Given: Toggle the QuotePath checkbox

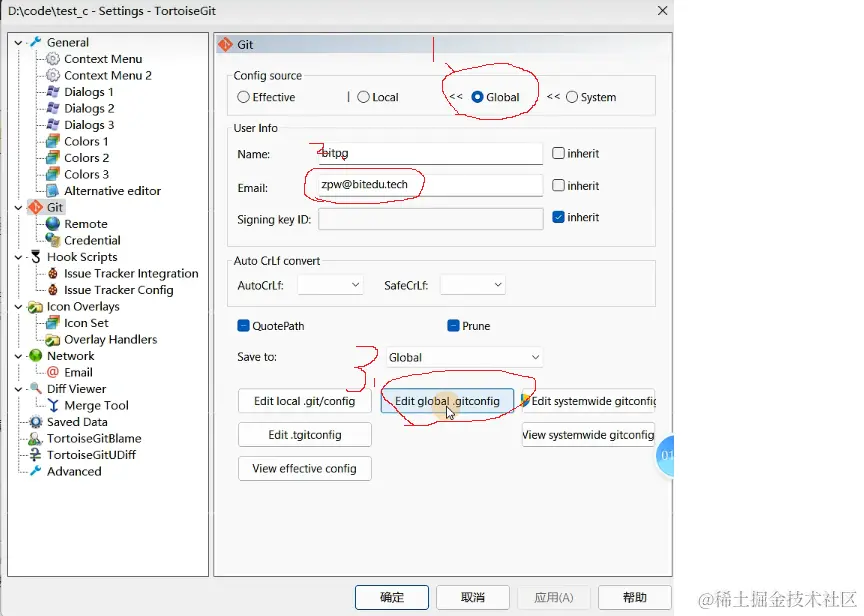Looking at the screenshot, I should click(243, 326).
